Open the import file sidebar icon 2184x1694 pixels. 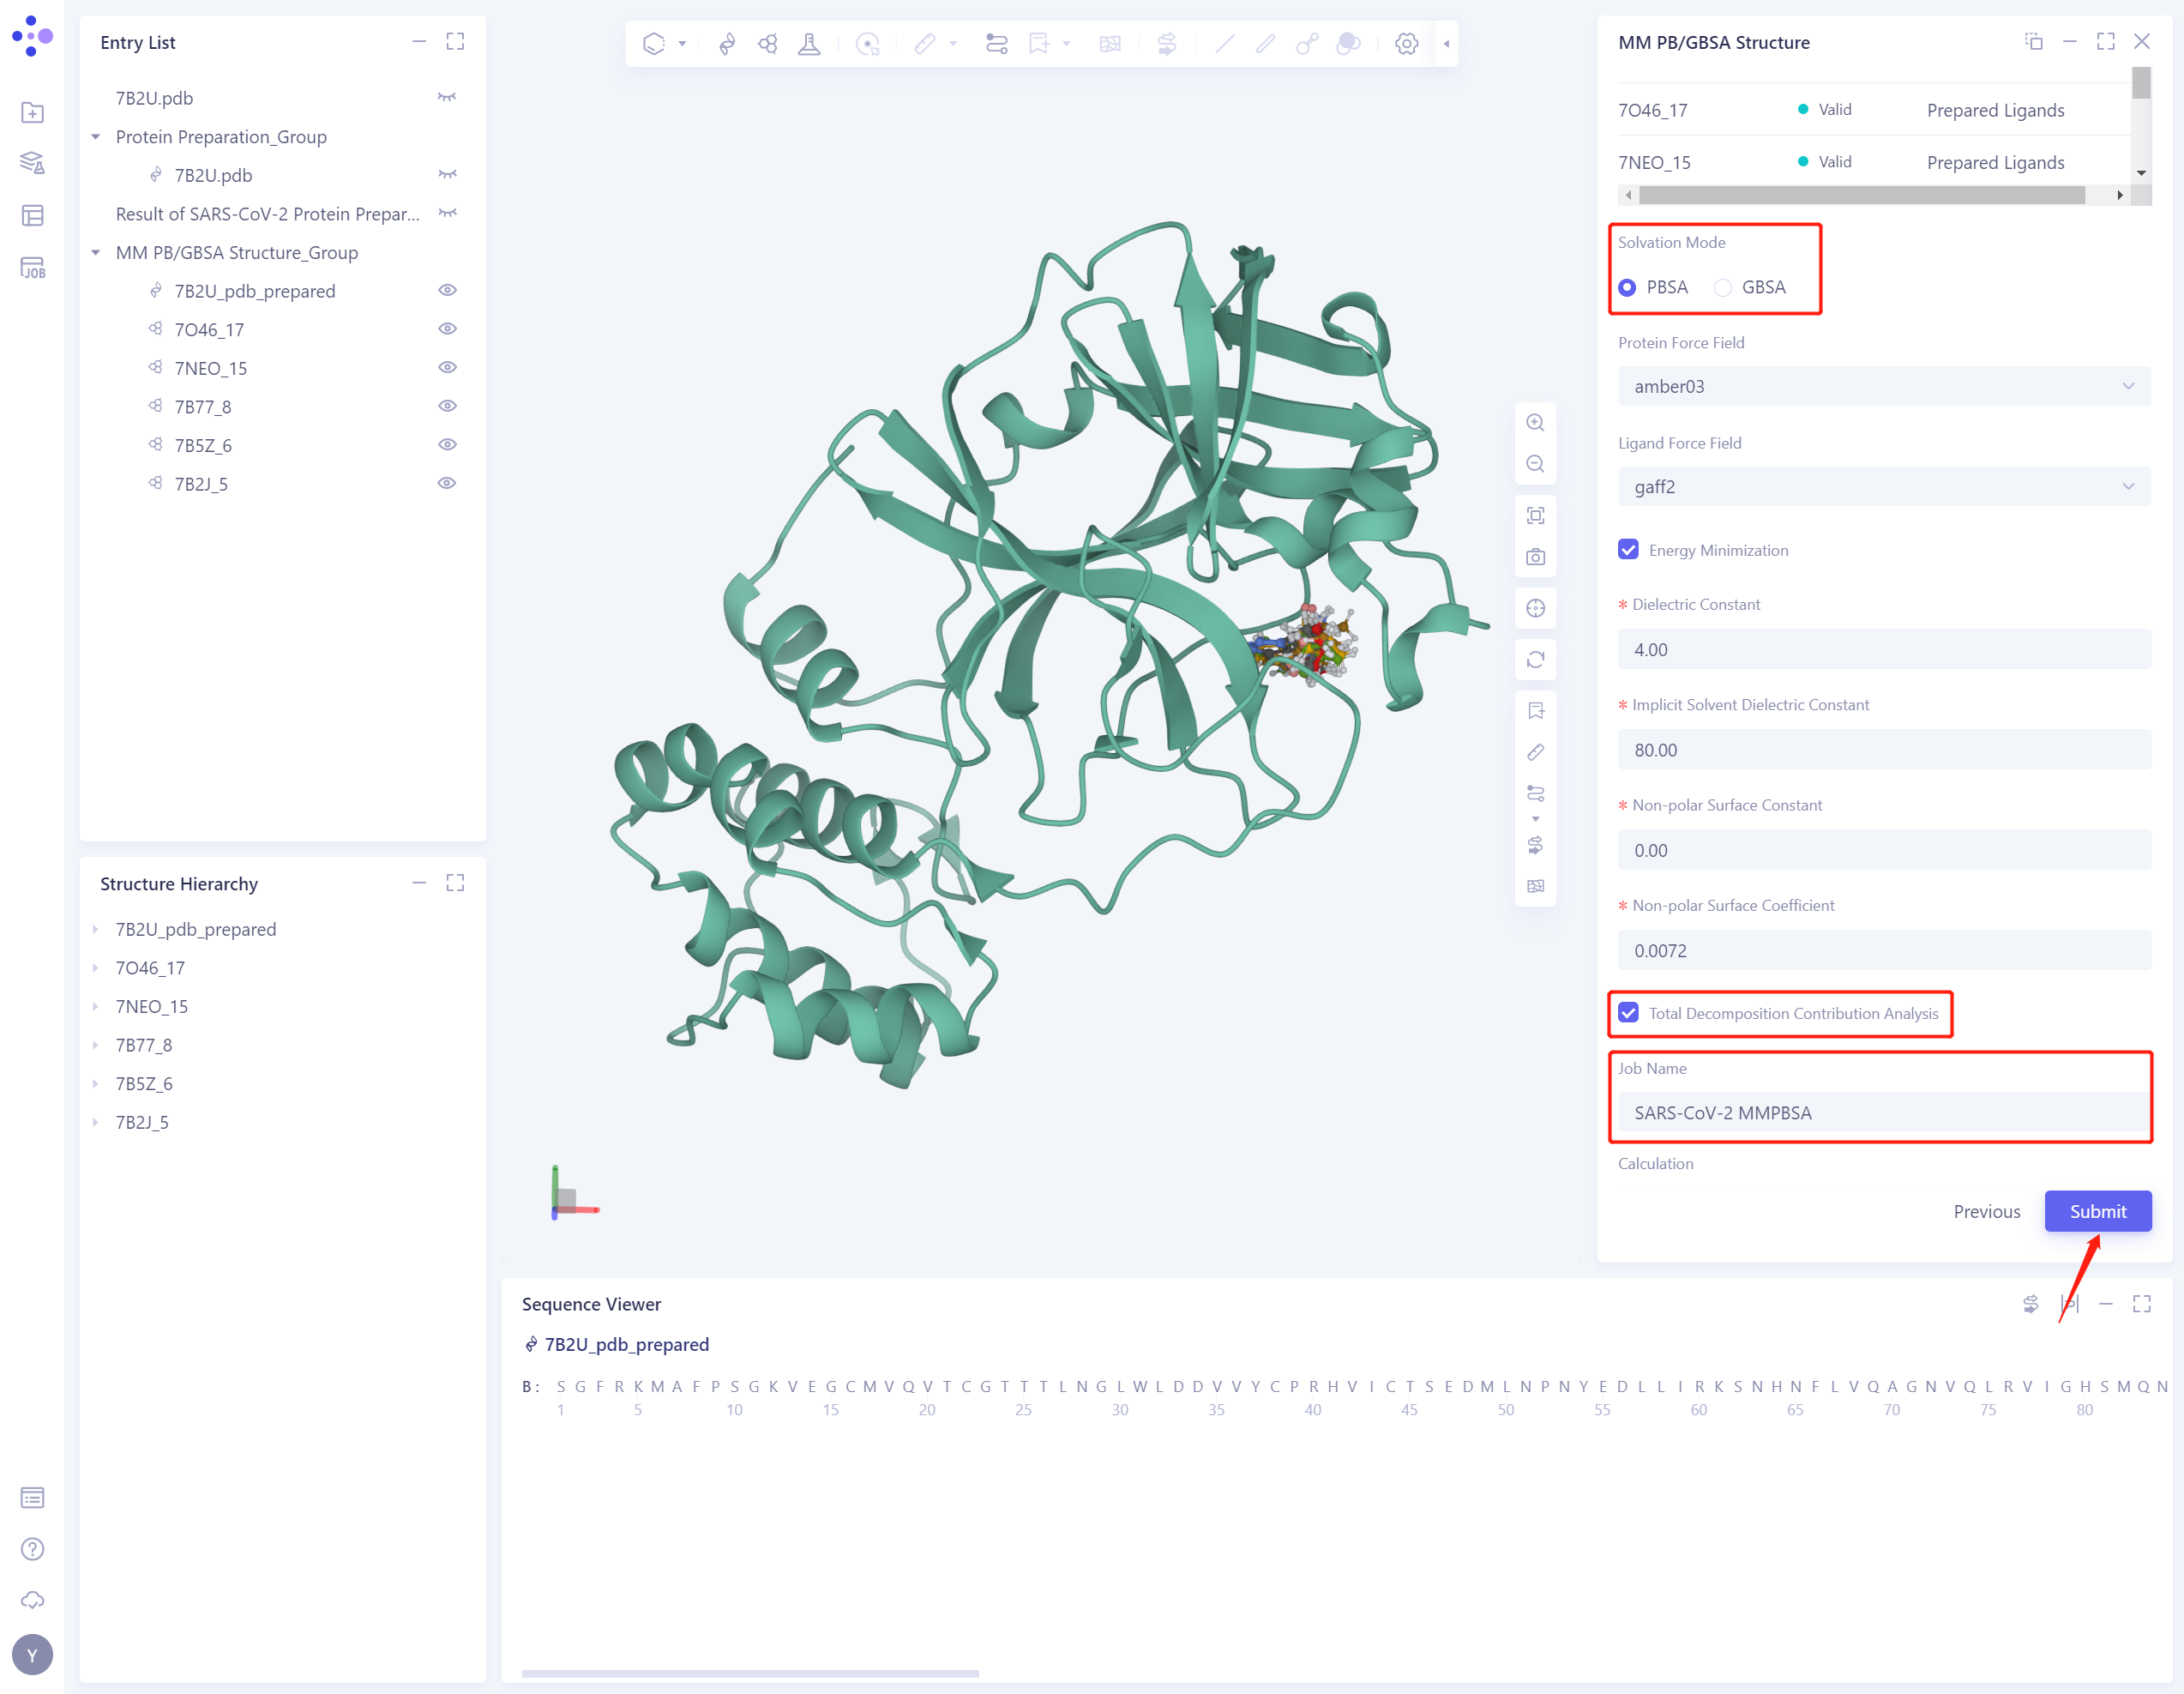point(32,112)
